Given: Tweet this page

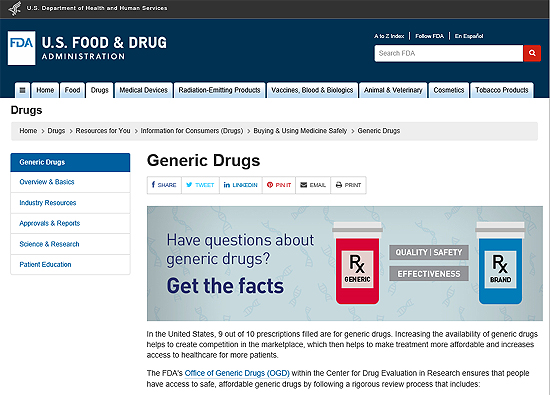Looking at the screenshot, I should [x=200, y=185].
